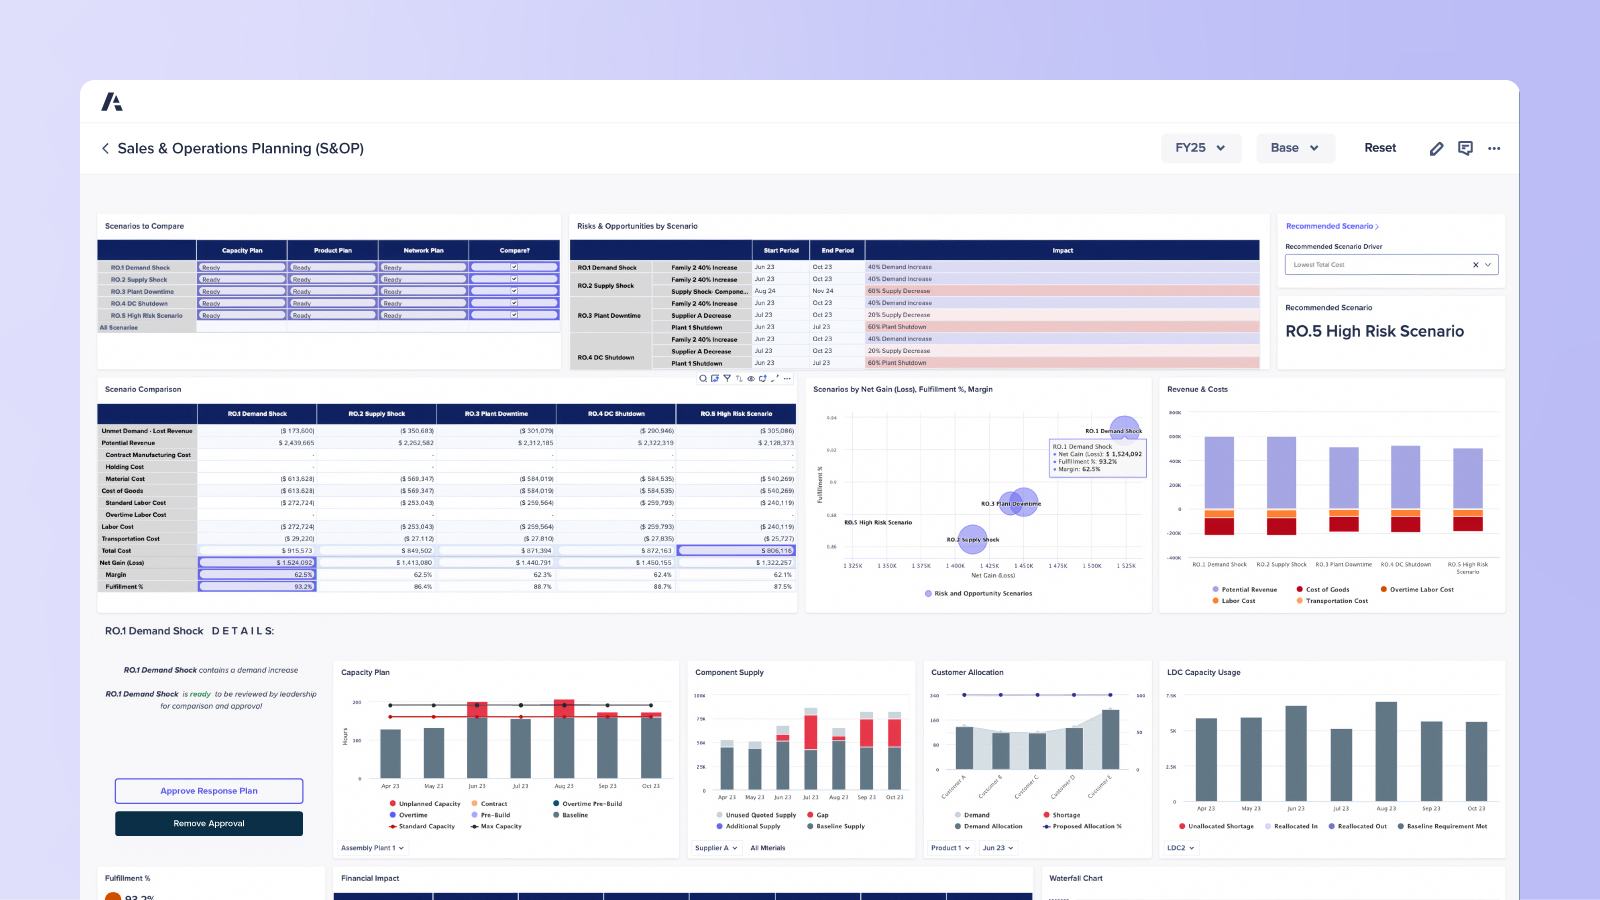Uncheck Compare for RO.4 DC Shutdown
1600x900 pixels.
514,303
